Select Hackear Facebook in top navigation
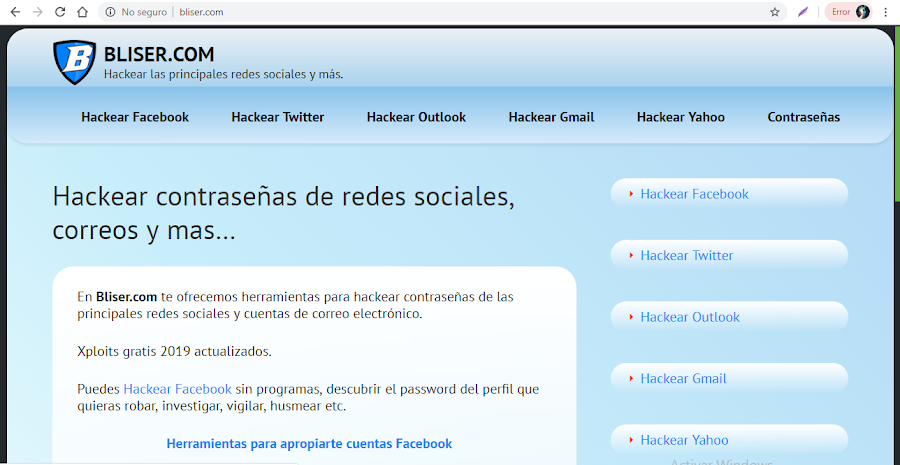The image size is (900, 465). [x=135, y=117]
